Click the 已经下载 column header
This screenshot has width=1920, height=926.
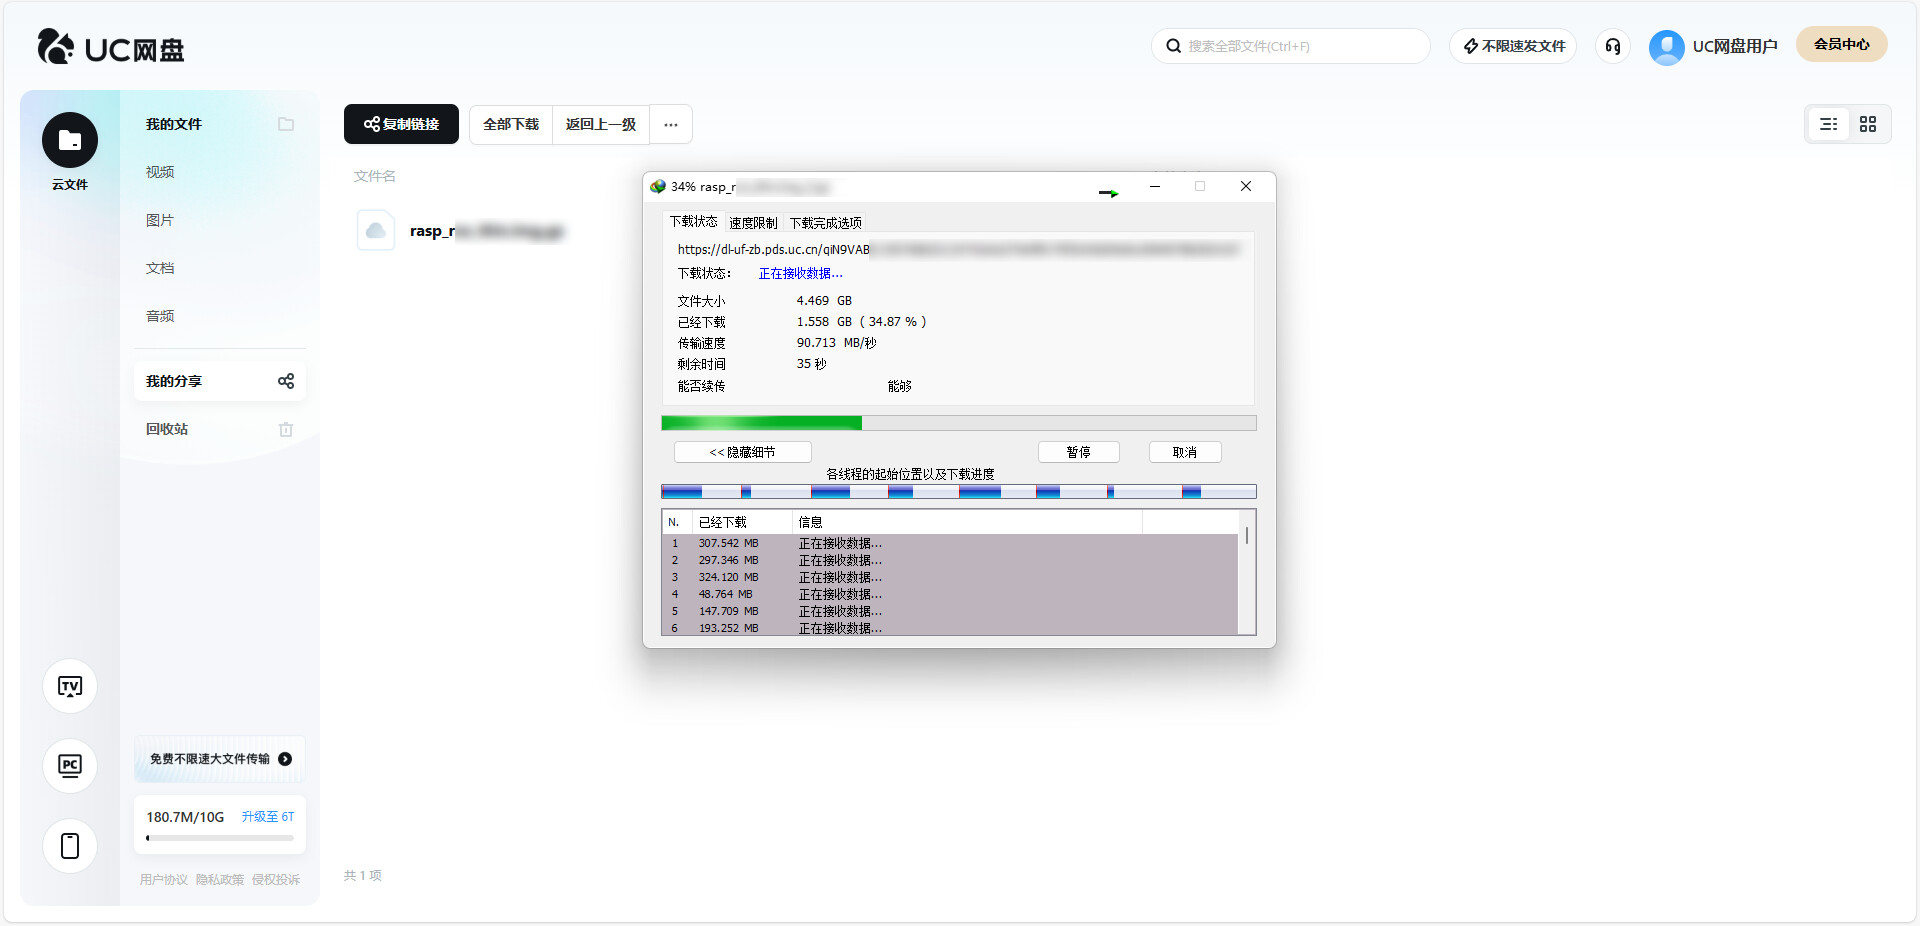(742, 522)
